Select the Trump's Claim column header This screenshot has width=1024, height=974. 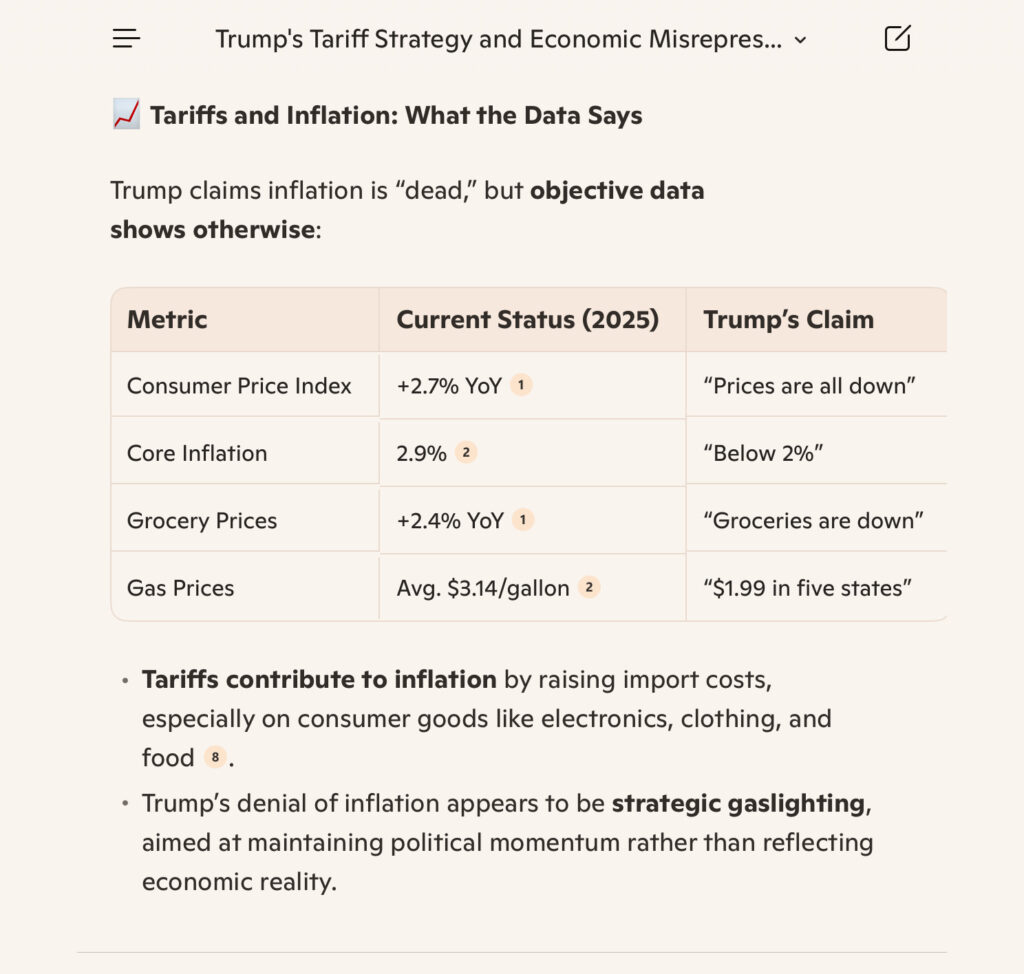tap(788, 320)
